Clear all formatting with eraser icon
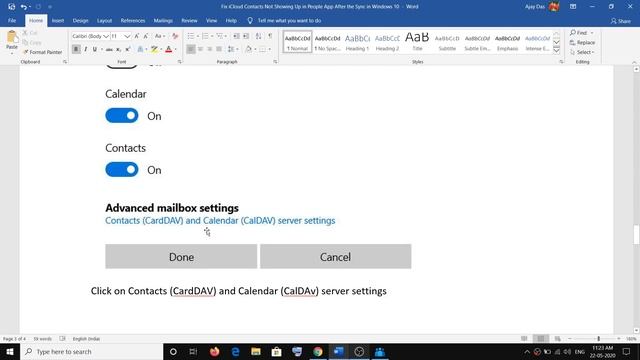The width and height of the screenshot is (640, 360). 175,36
